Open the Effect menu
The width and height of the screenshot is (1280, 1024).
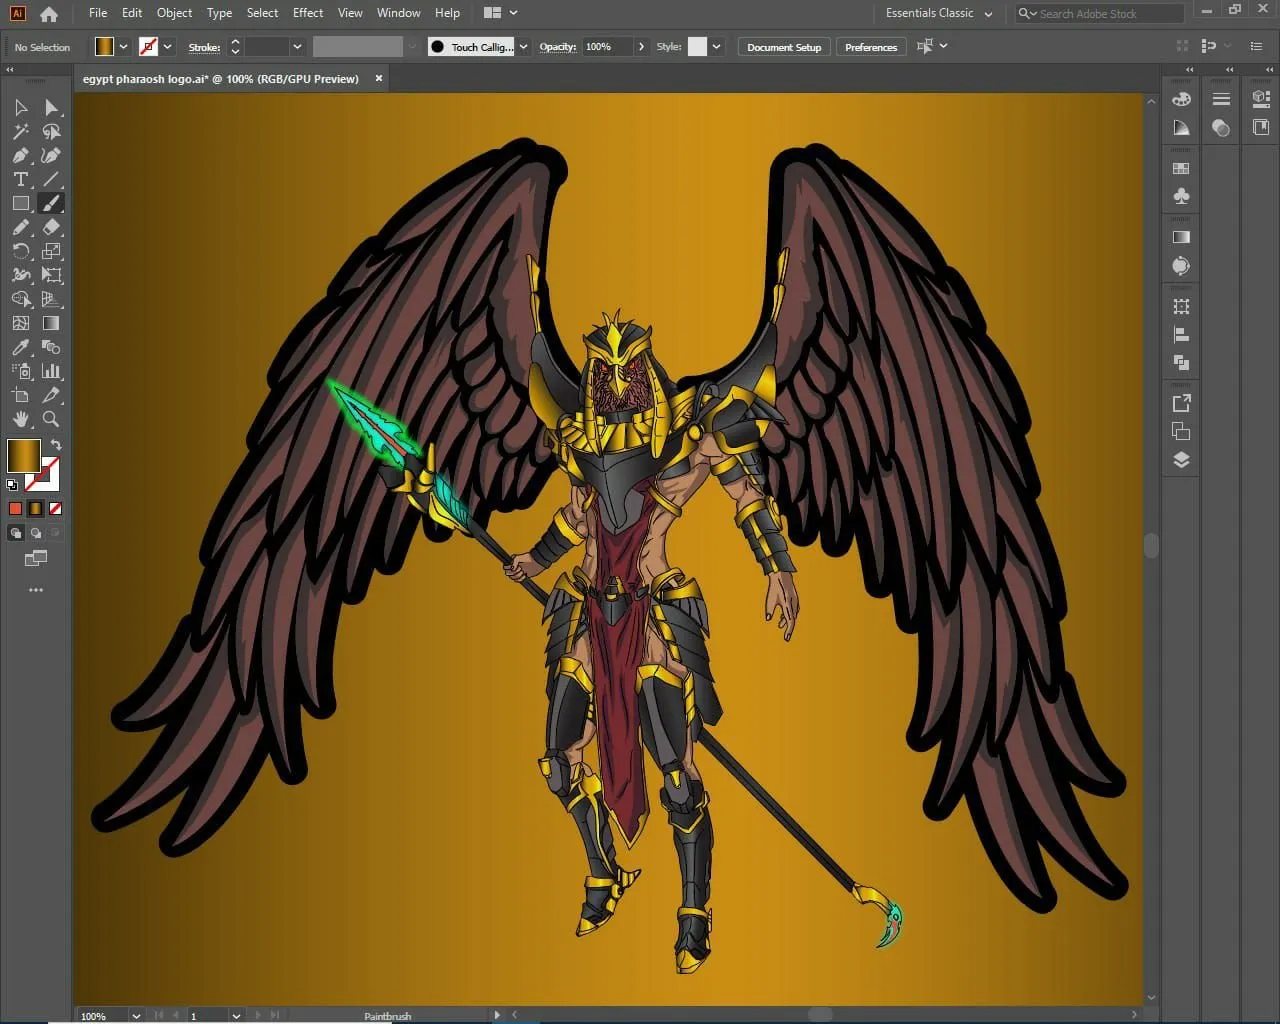(x=308, y=13)
